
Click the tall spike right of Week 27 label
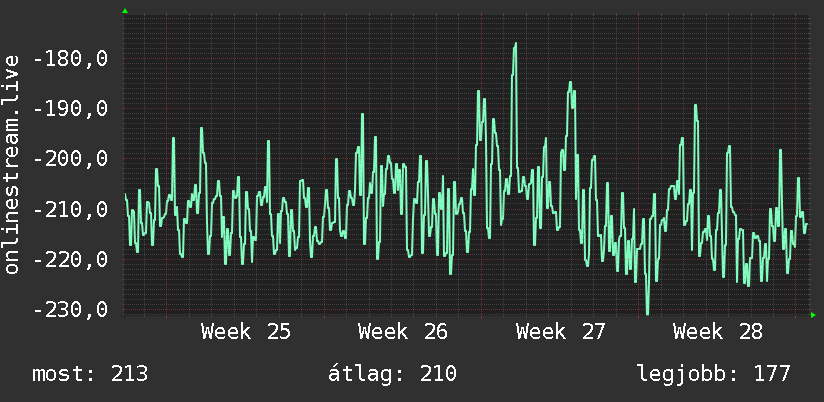pos(571,83)
